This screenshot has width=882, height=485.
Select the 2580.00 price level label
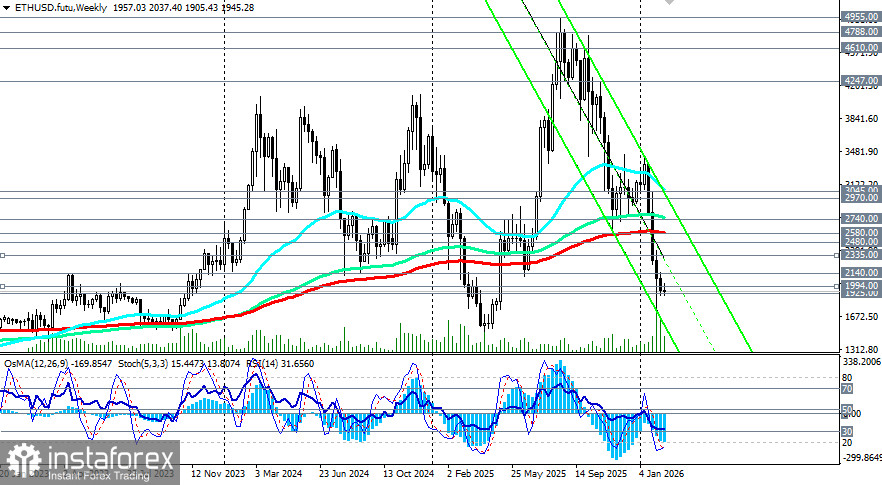click(x=861, y=232)
